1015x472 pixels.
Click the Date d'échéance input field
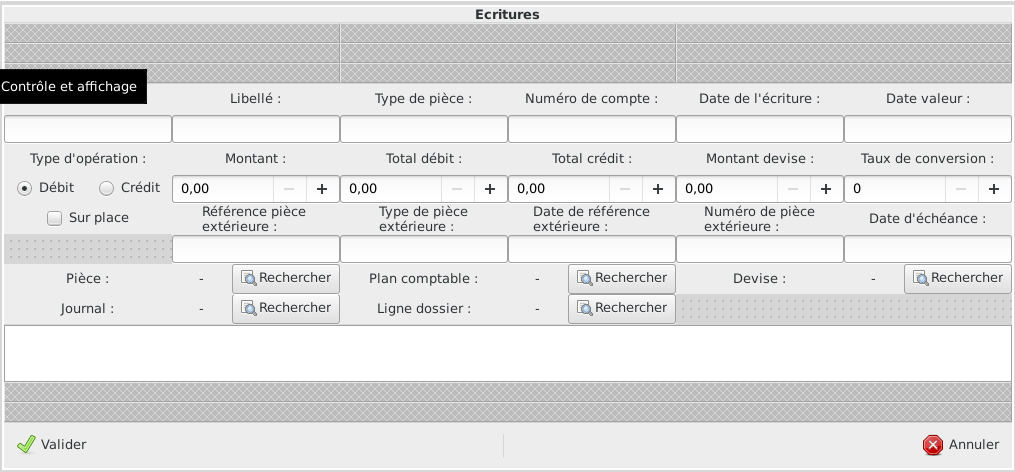coord(928,250)
